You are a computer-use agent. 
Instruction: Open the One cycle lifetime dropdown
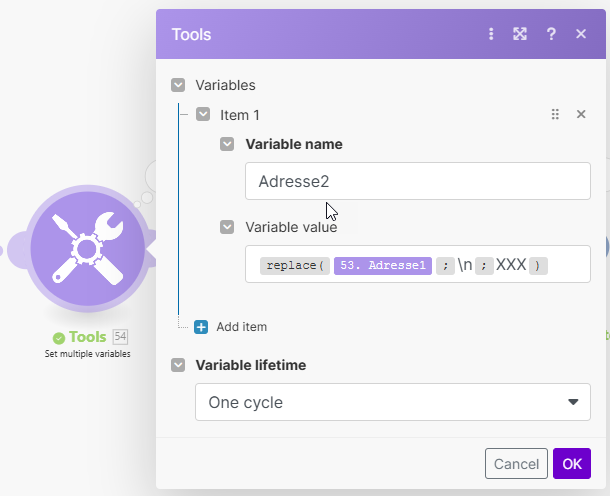tap(393, 403)
